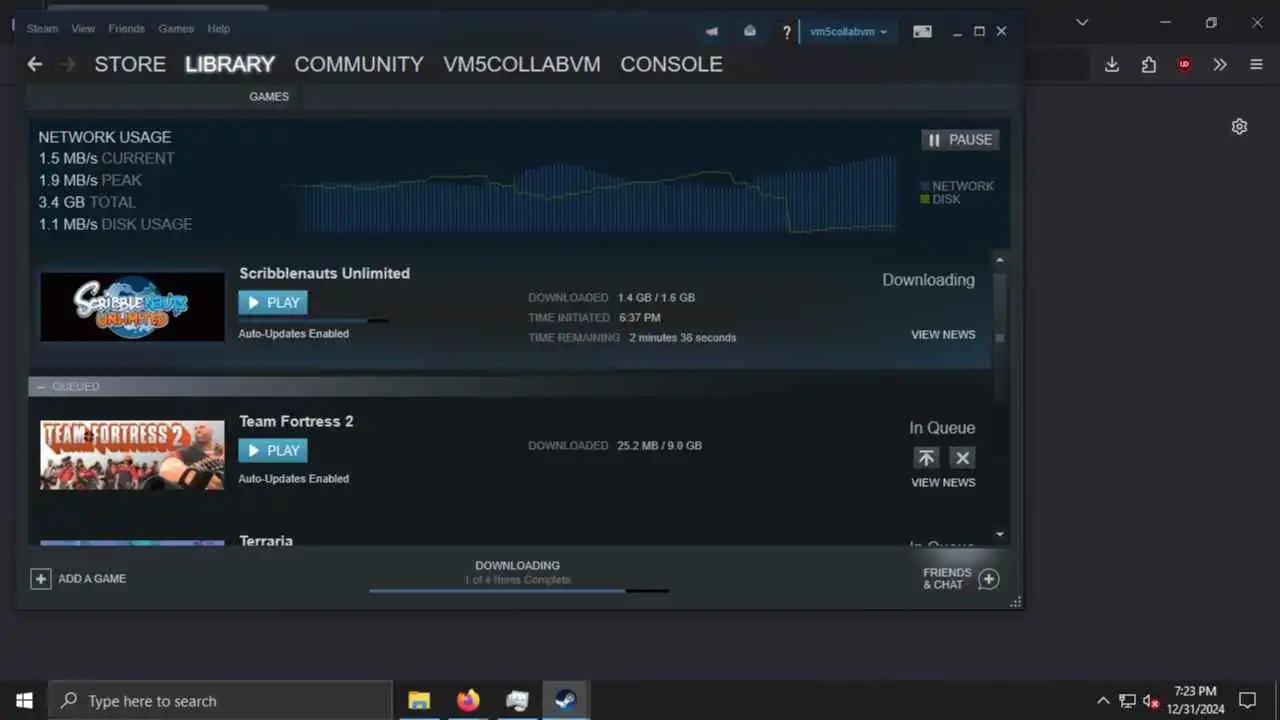Screen dimensions: 1280x720
Task: Click the overall download progress bar
Action: pos(519,591)
